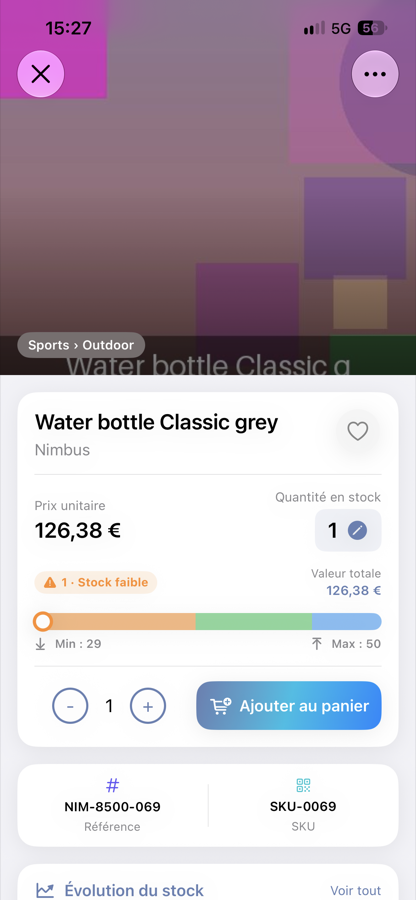Tap the QR code SKU icon
This screenshot has width=416, height=900.
click(x=303, y=785)
